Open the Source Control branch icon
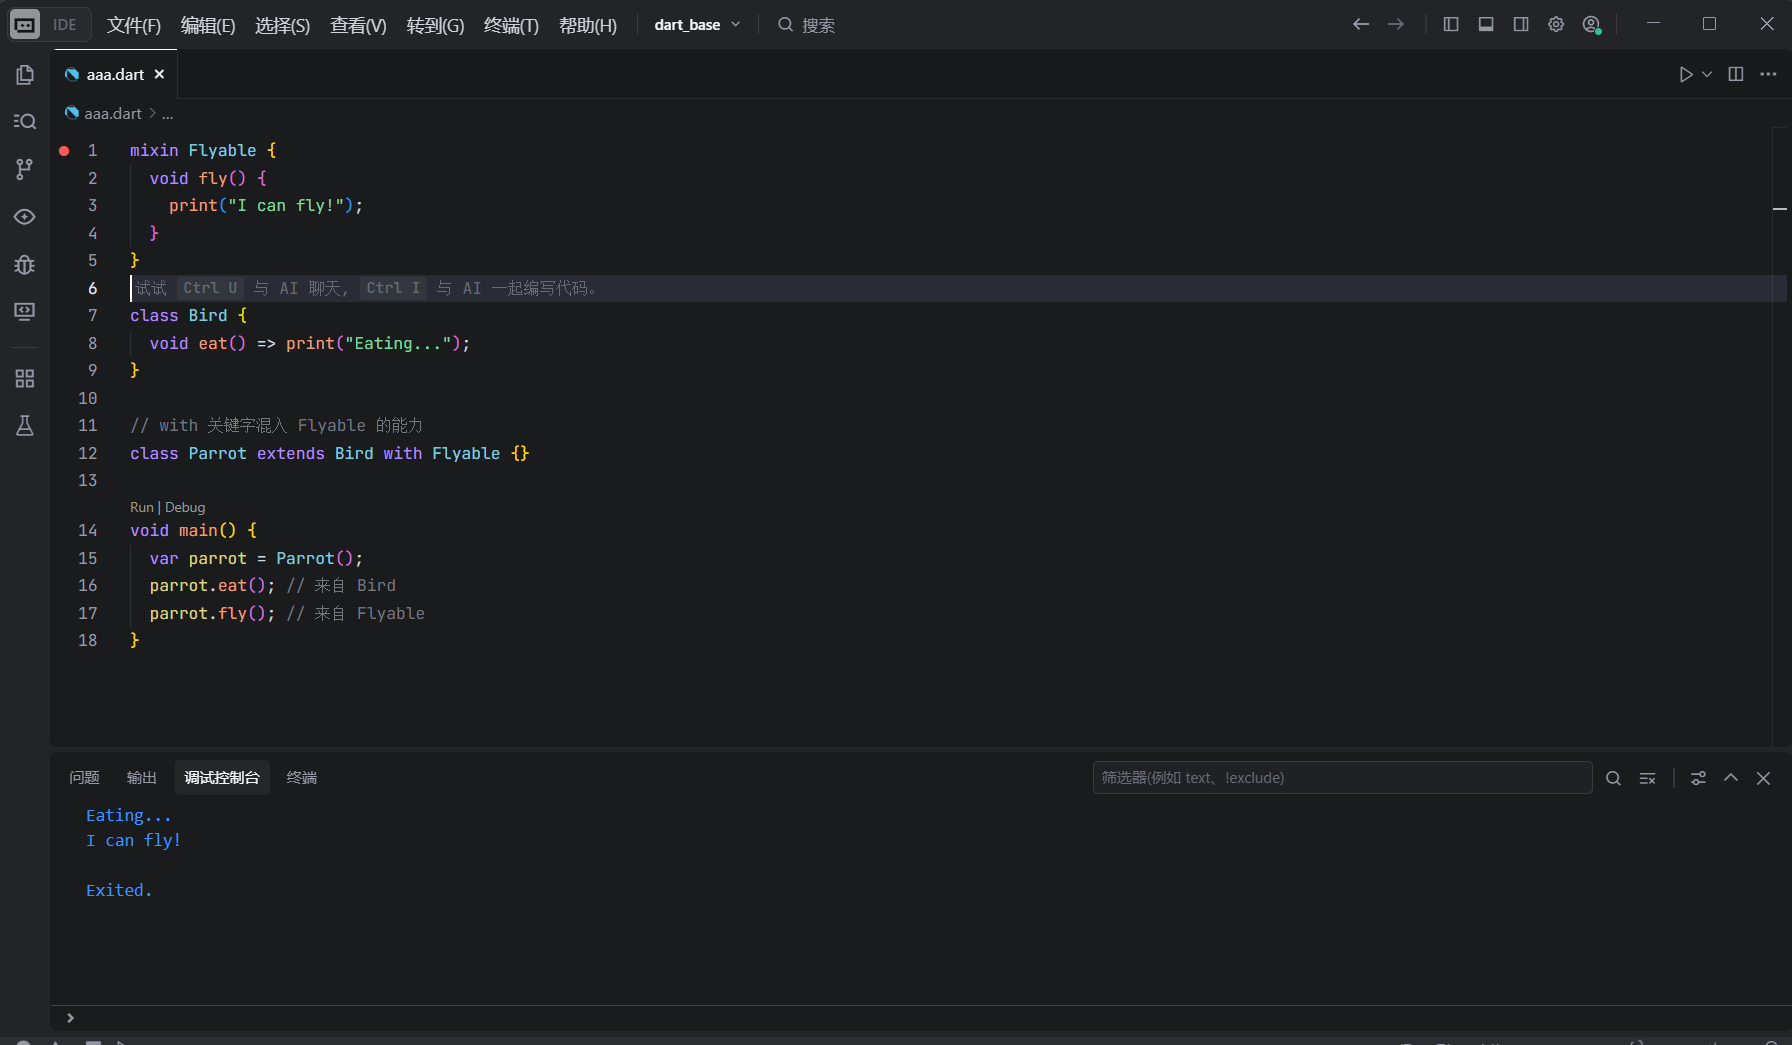The height and width of the screenshot is (1045, 1792). (x=25, y=169)
